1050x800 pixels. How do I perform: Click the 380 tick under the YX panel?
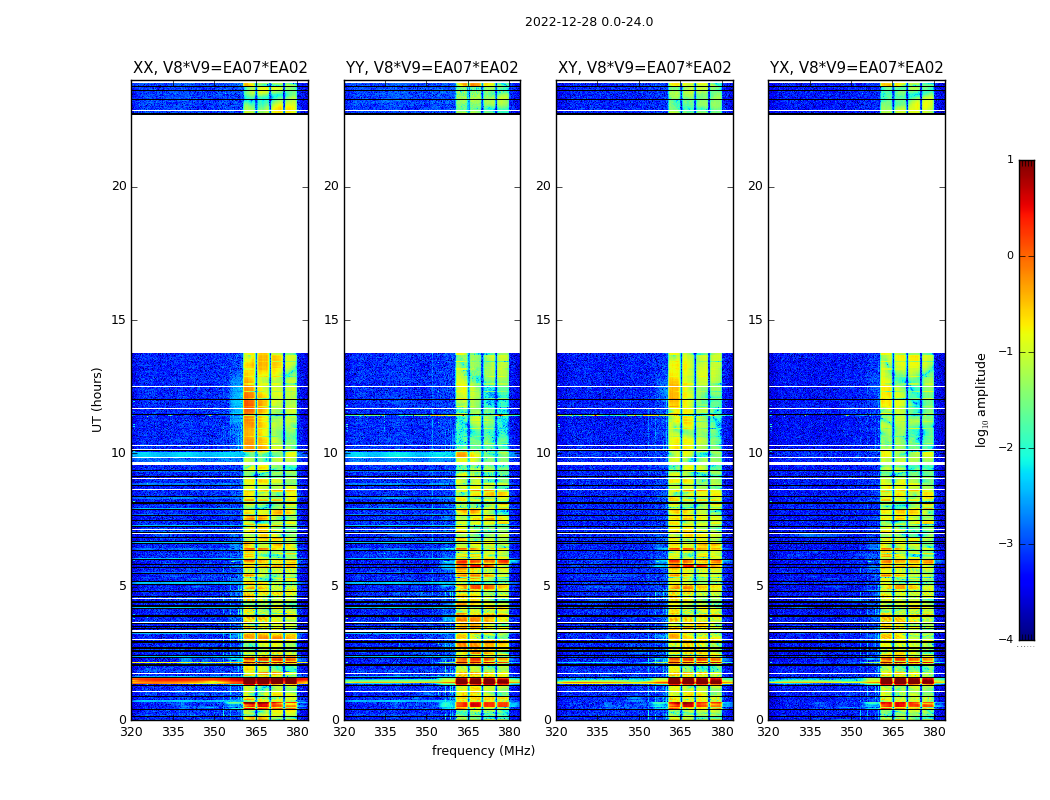[x=934, y=732]
